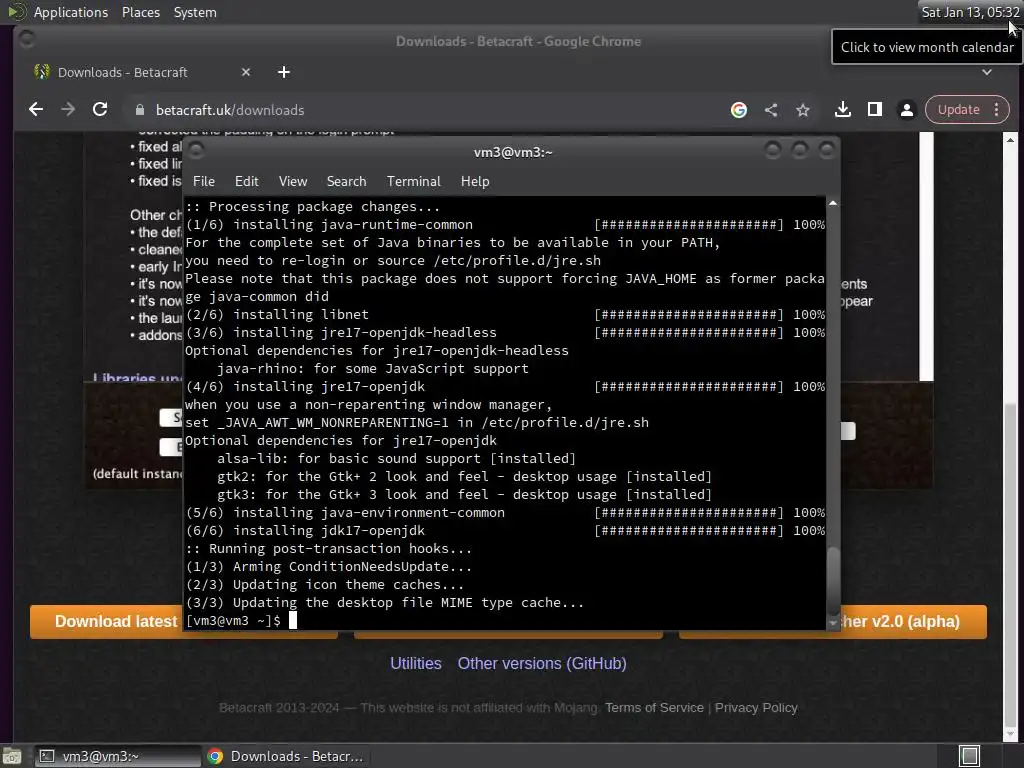This screenshot has height=768, width=1024.
Task: Switch to vm3@vm3 terminal in taskbar
Action: click(x=118, y=756)
